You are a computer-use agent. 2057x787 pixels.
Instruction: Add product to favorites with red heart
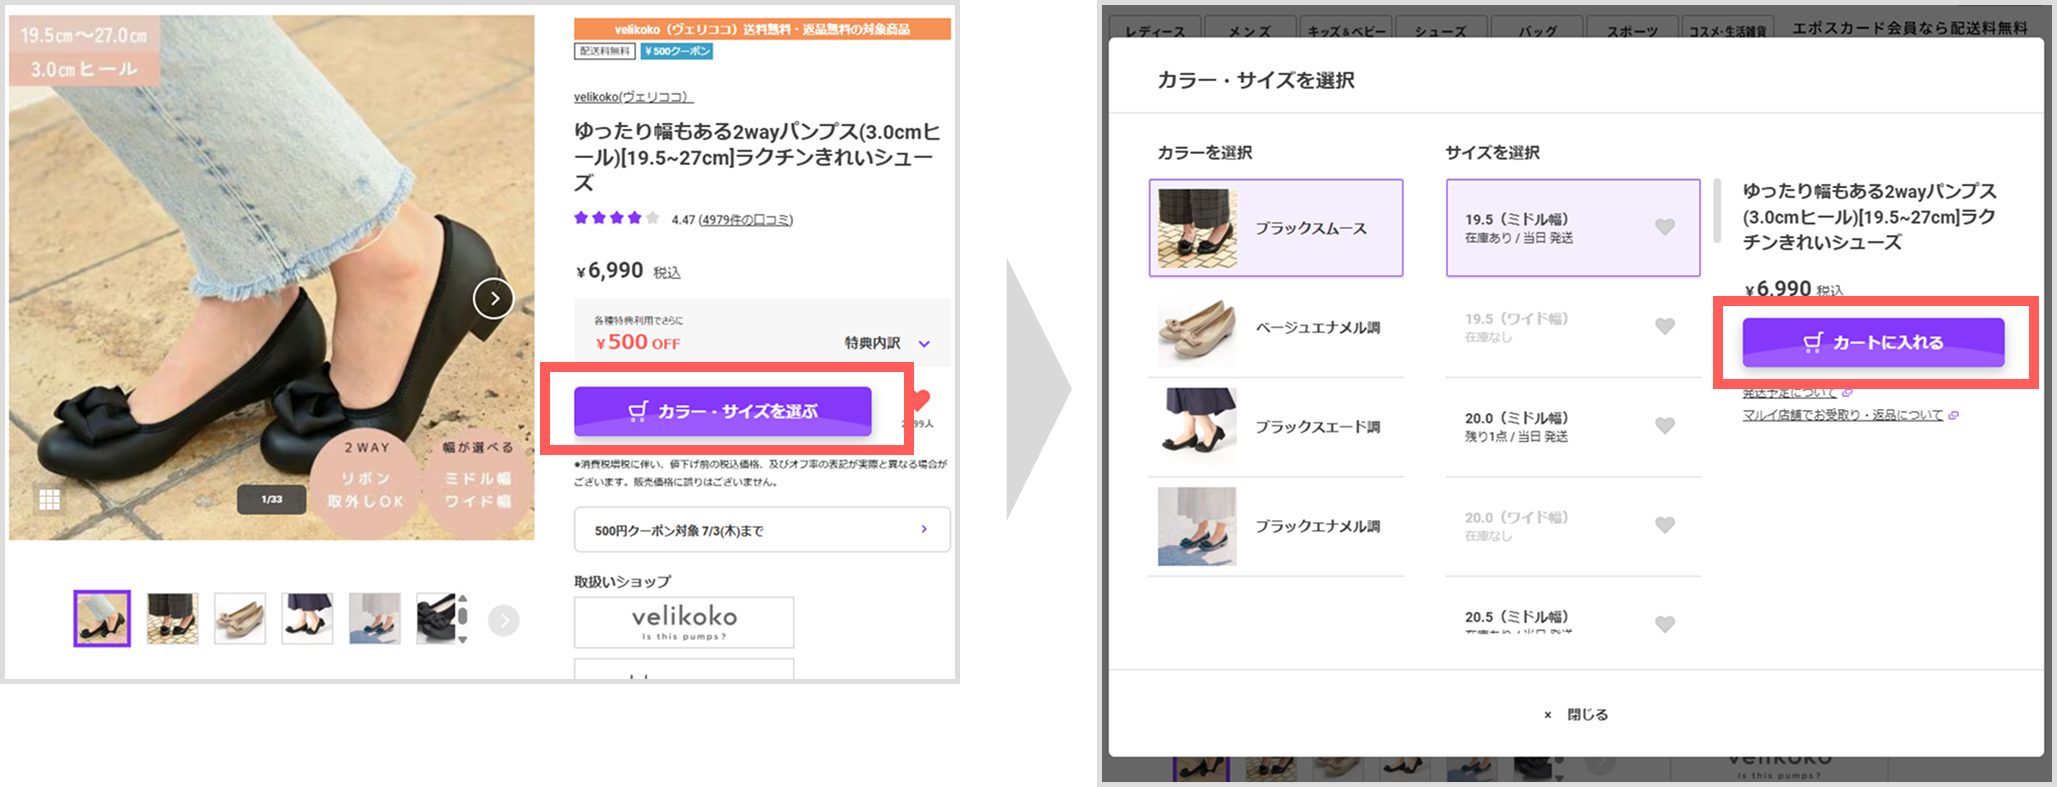tap(921, 400)
